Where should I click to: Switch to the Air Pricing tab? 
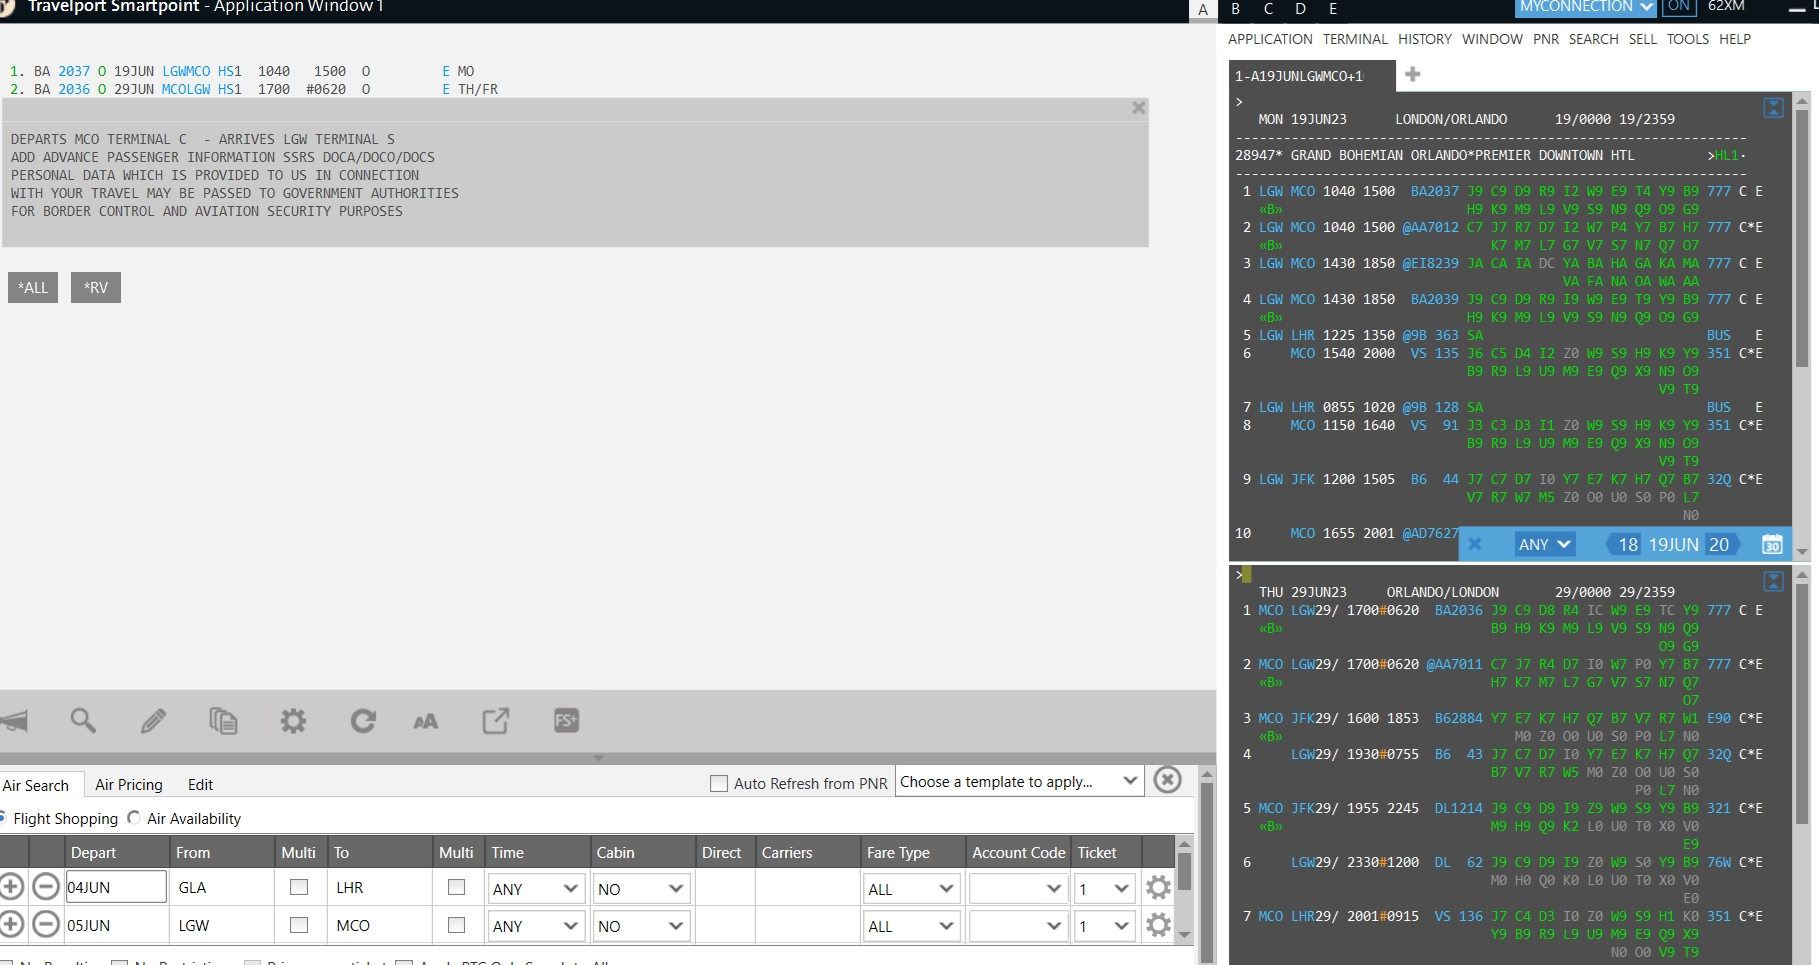point(129,784)
